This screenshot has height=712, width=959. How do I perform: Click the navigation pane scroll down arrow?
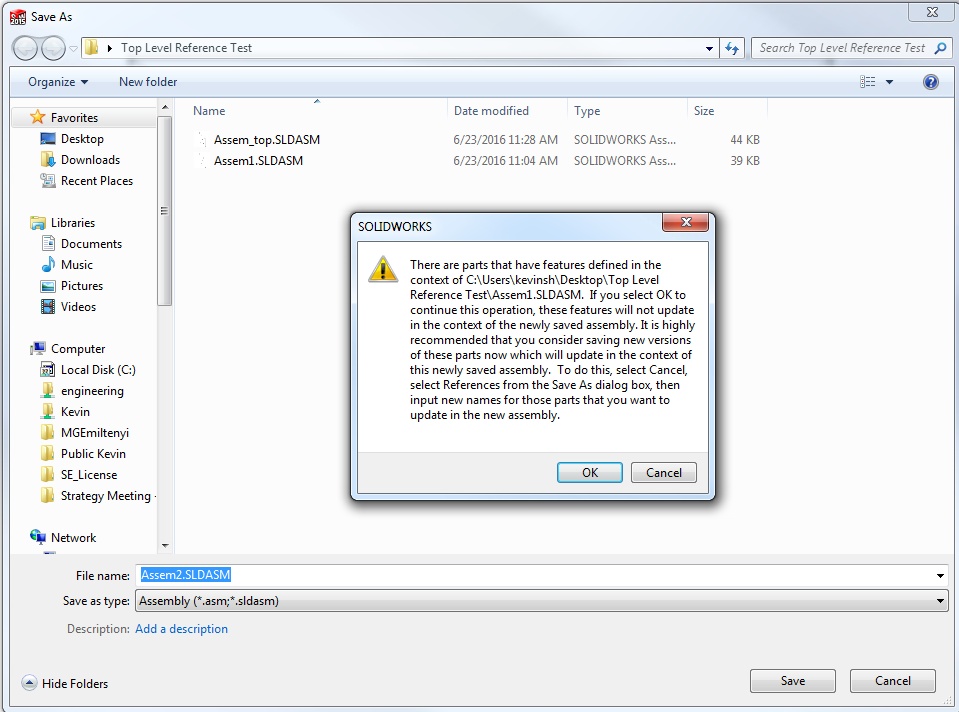point(165,546)
